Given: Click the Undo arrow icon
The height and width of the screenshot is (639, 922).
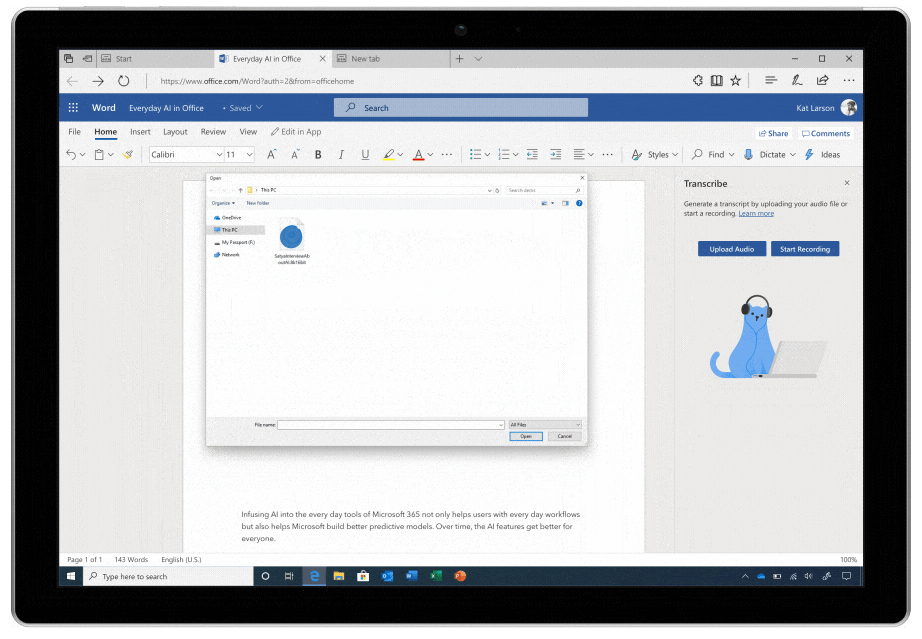Looking at the screenshot, I should [71, 155].
